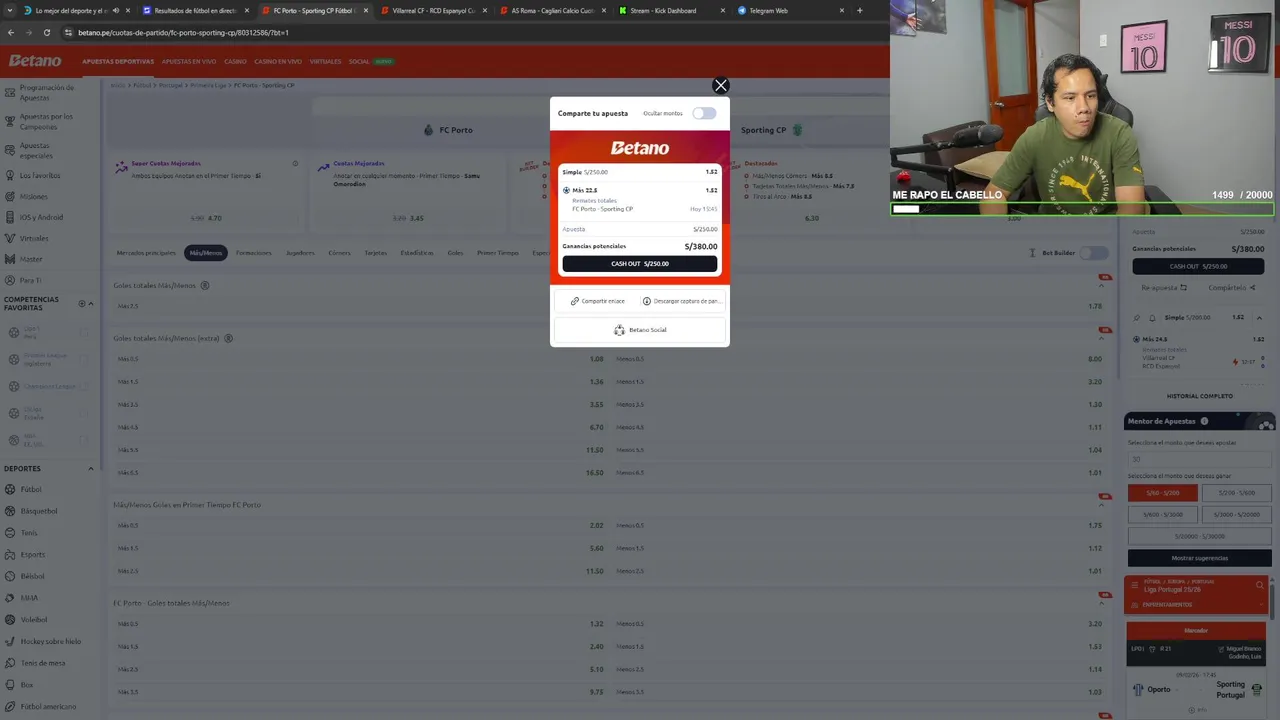This screenshot has width=1280, height=720.
Task: Switch to Villarreal CF - RCD Espanyol tab
Action: tap(433, 10)
